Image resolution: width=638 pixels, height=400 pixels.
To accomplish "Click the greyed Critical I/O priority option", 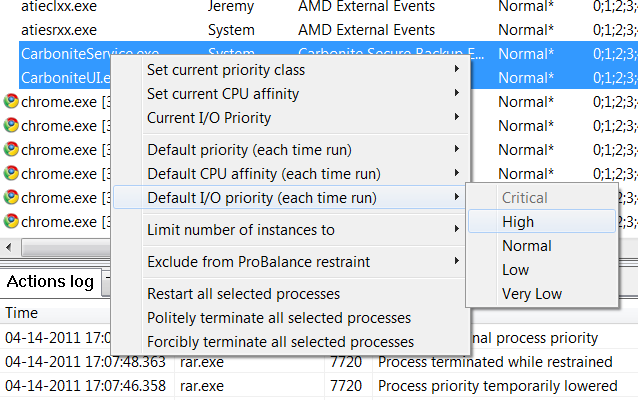I will (x=542, y=198).
